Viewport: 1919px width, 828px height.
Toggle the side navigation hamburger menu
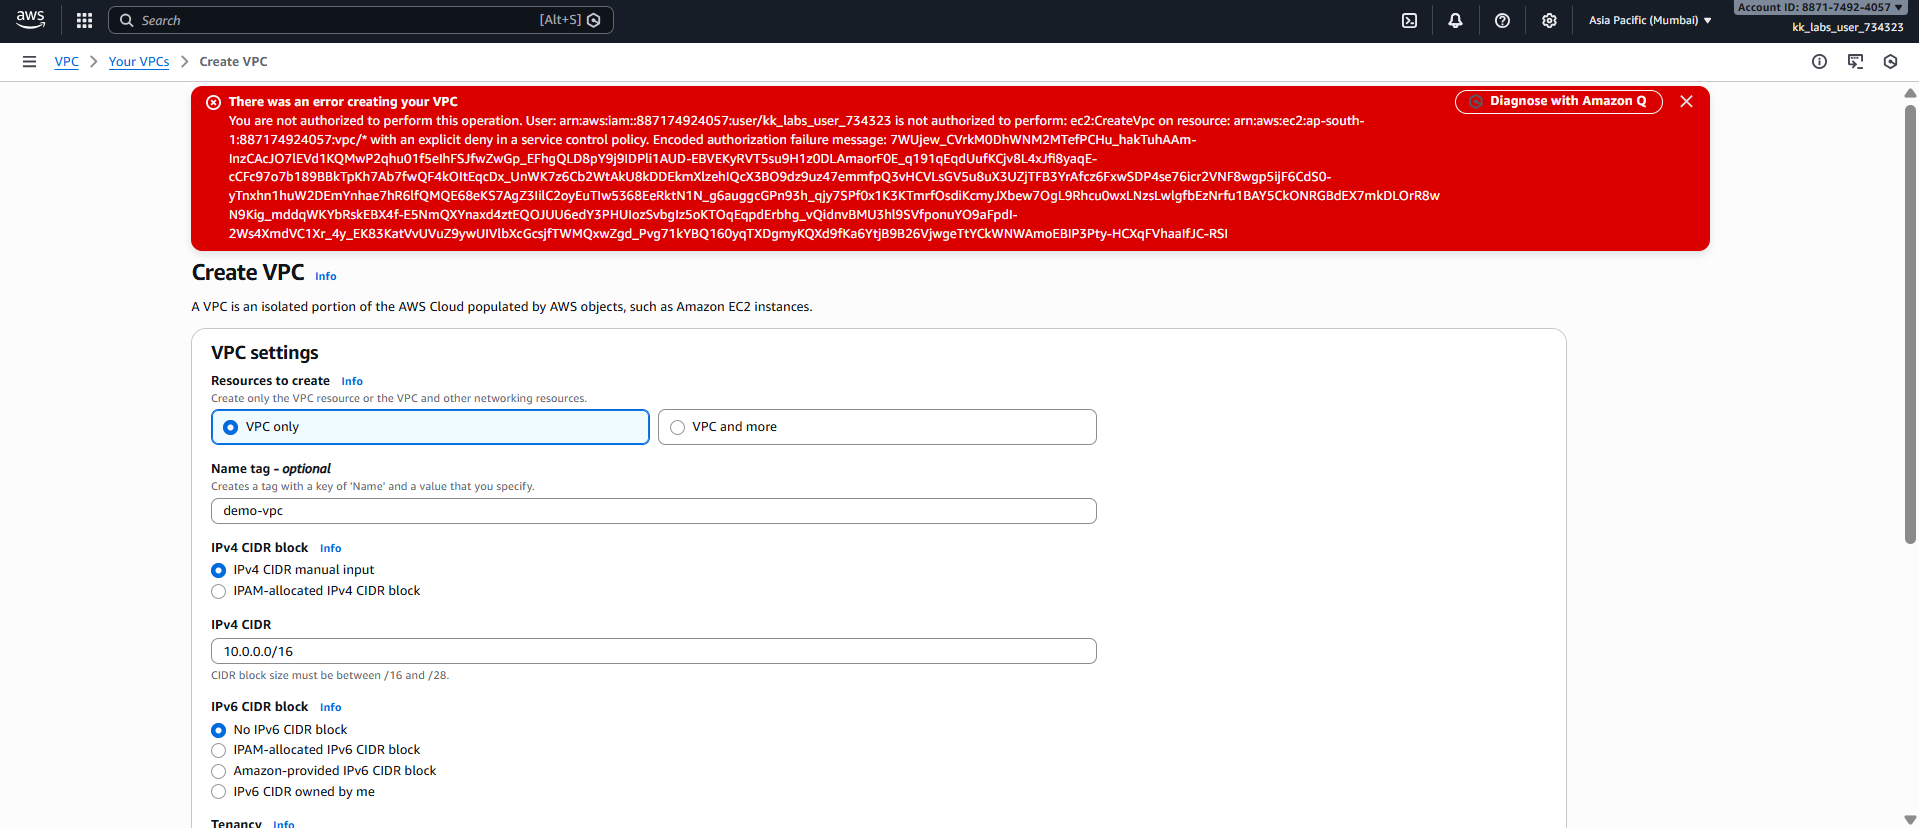pyautogui.click(x=30, y=62)
